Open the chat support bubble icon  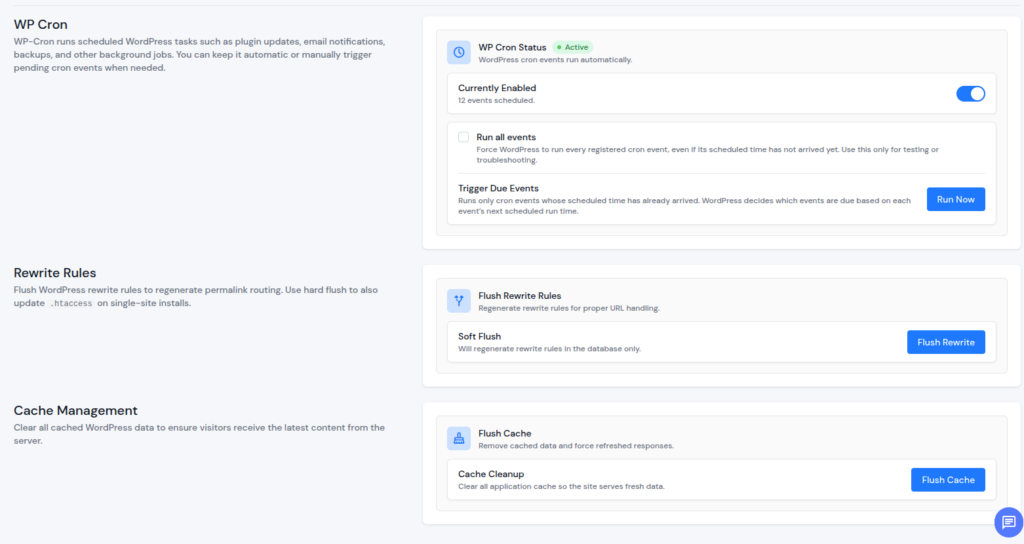(1008, 522)
